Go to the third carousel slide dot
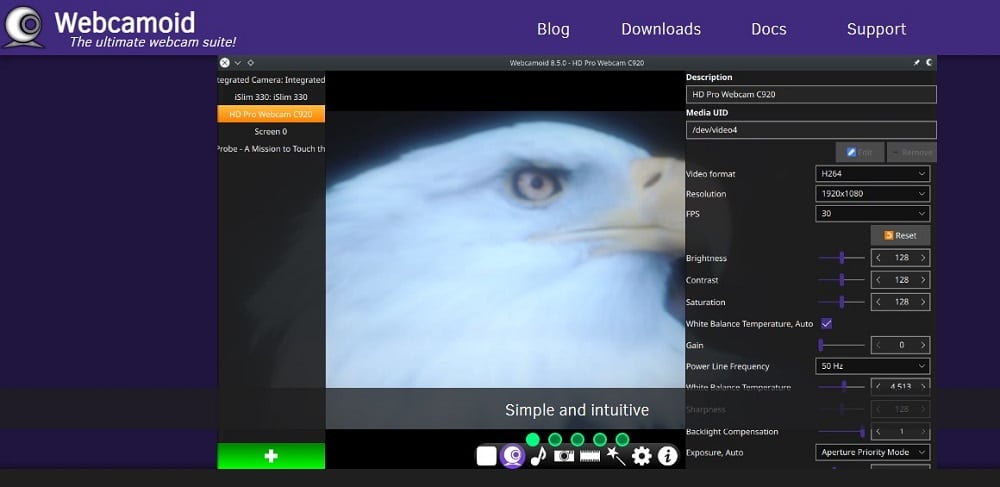The height and width of the screenshot is (487, 1000). (578, 439)
